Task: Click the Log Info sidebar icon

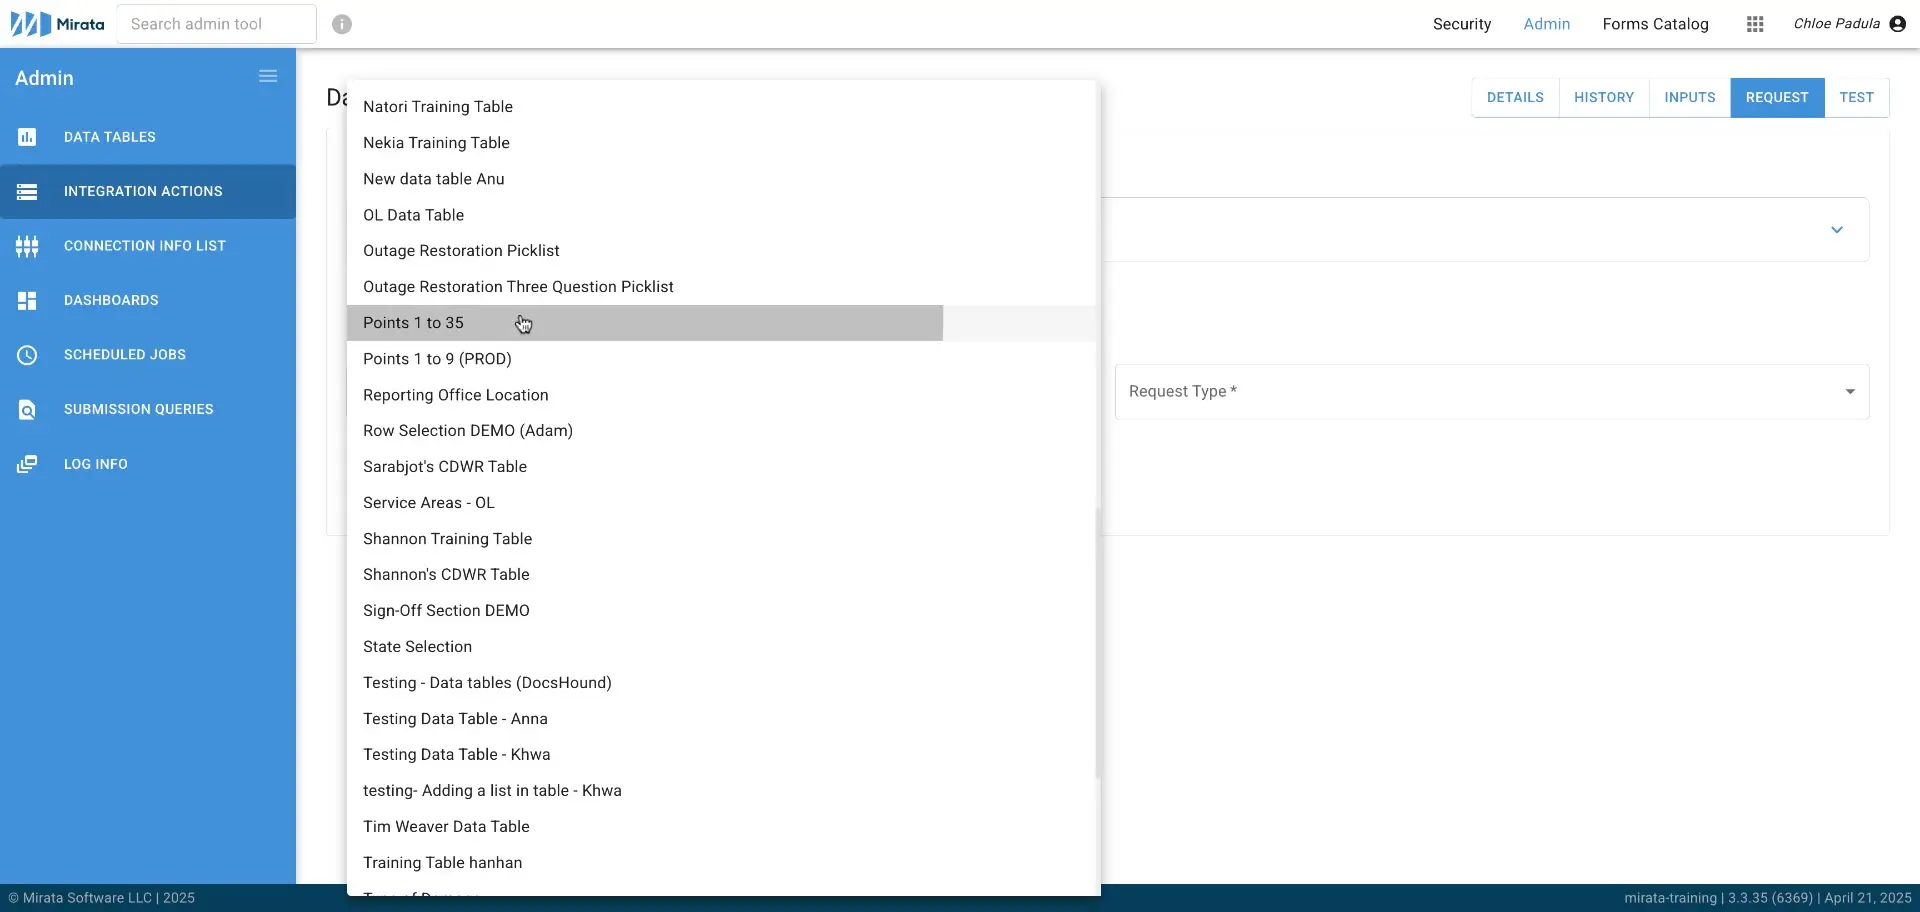Action: click(x=27, y=463)
